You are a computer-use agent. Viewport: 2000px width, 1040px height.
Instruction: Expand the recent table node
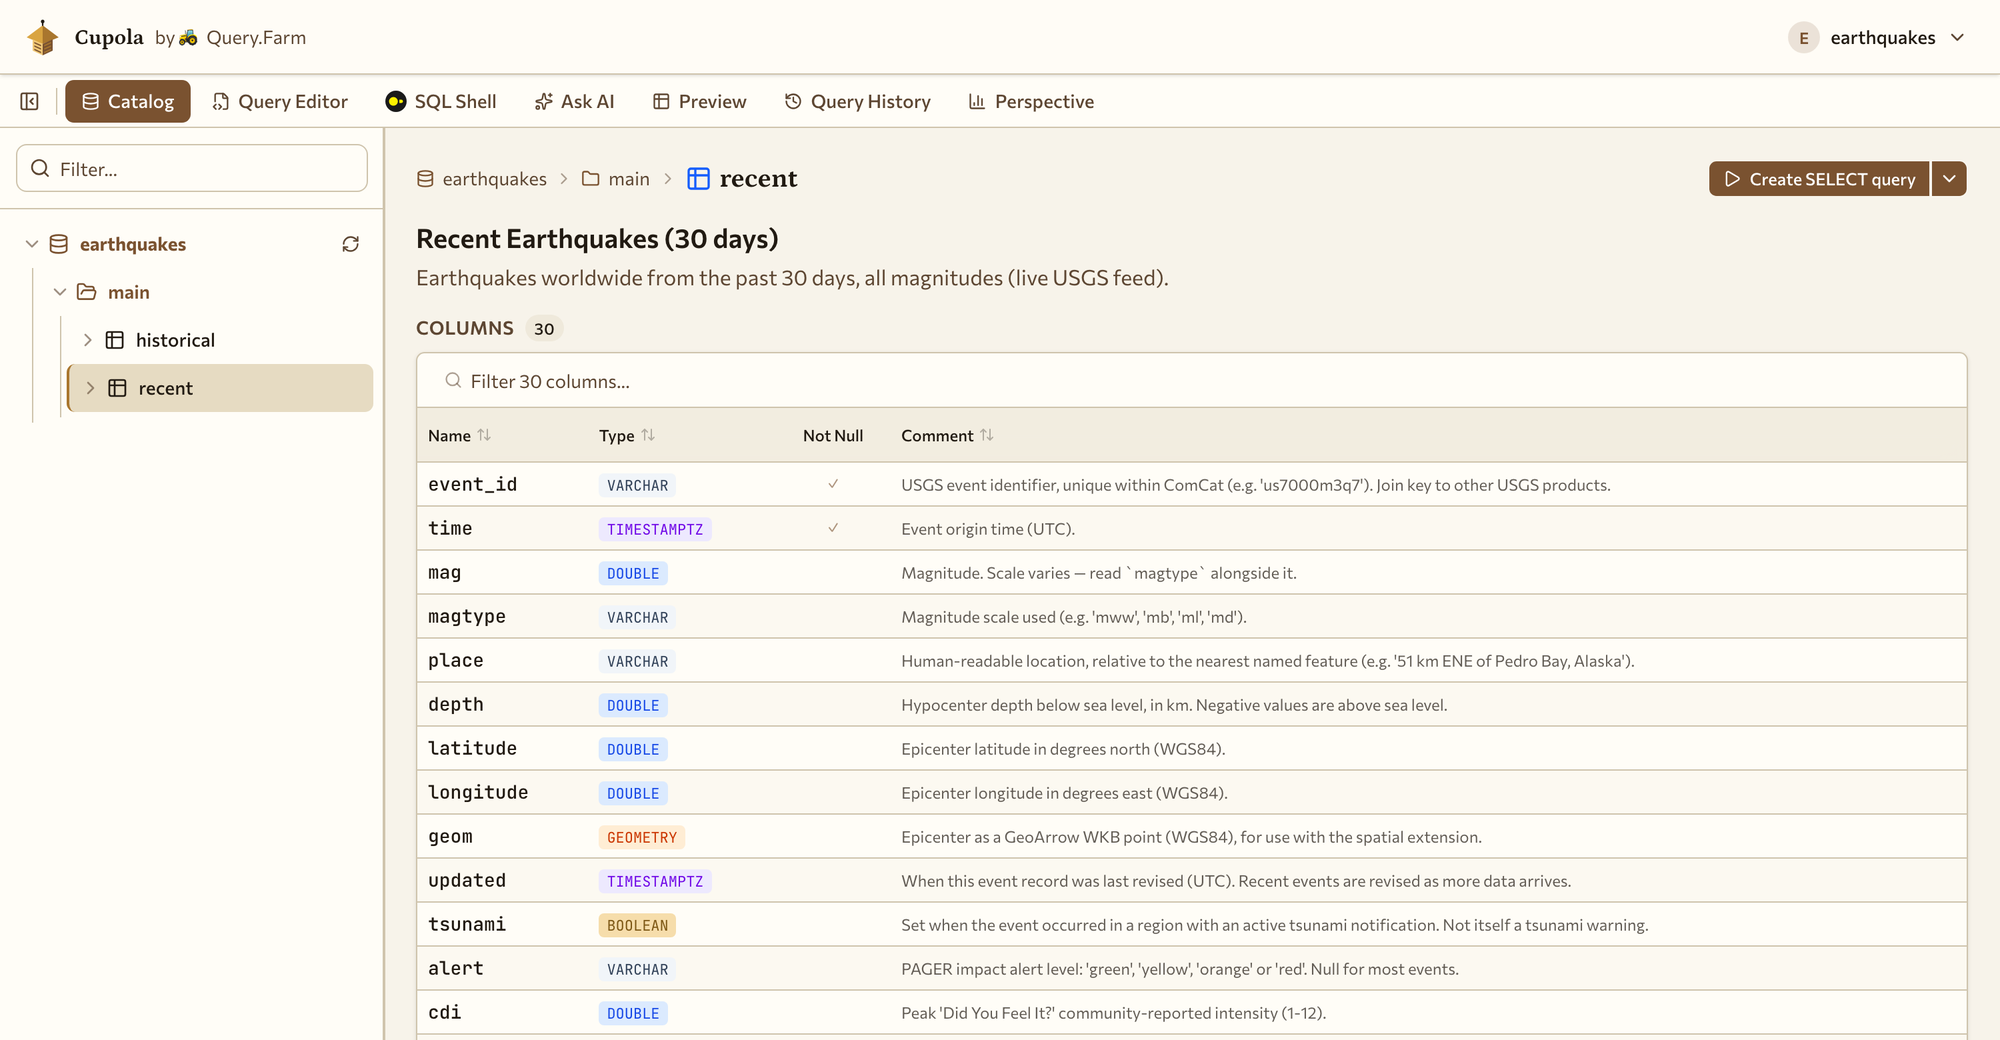tap(90, 388)
